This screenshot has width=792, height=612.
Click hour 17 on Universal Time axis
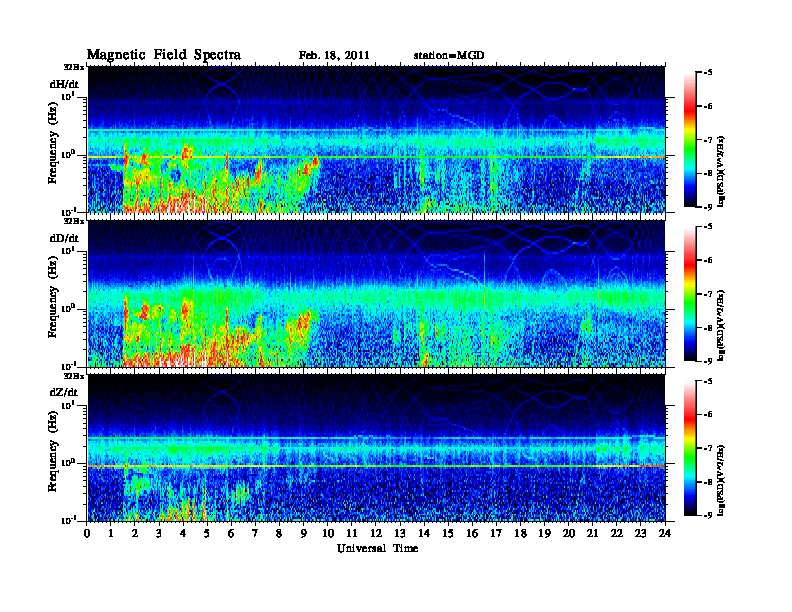(x=497, y=534)
